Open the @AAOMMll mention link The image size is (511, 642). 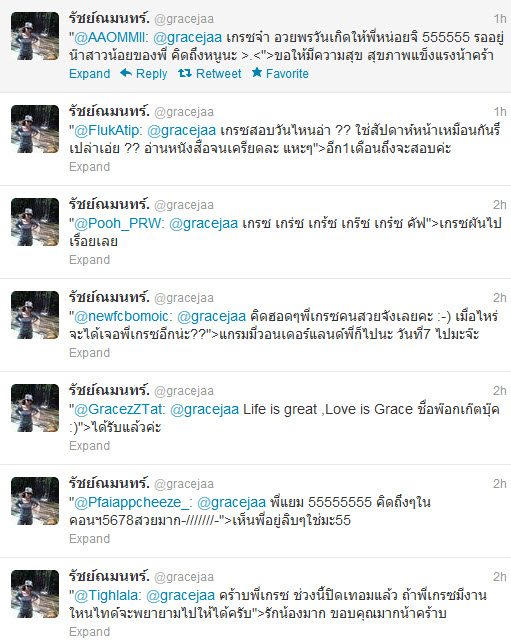pos(109,38)
